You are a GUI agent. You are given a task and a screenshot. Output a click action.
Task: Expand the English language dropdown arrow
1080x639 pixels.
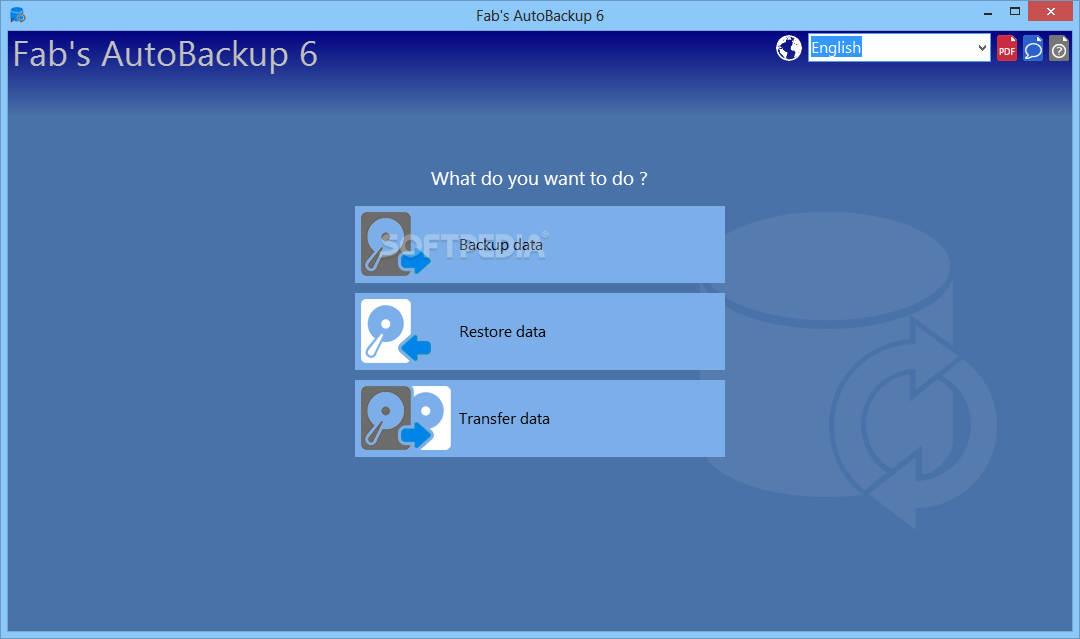pyautogui.click(x=982, y=48)
